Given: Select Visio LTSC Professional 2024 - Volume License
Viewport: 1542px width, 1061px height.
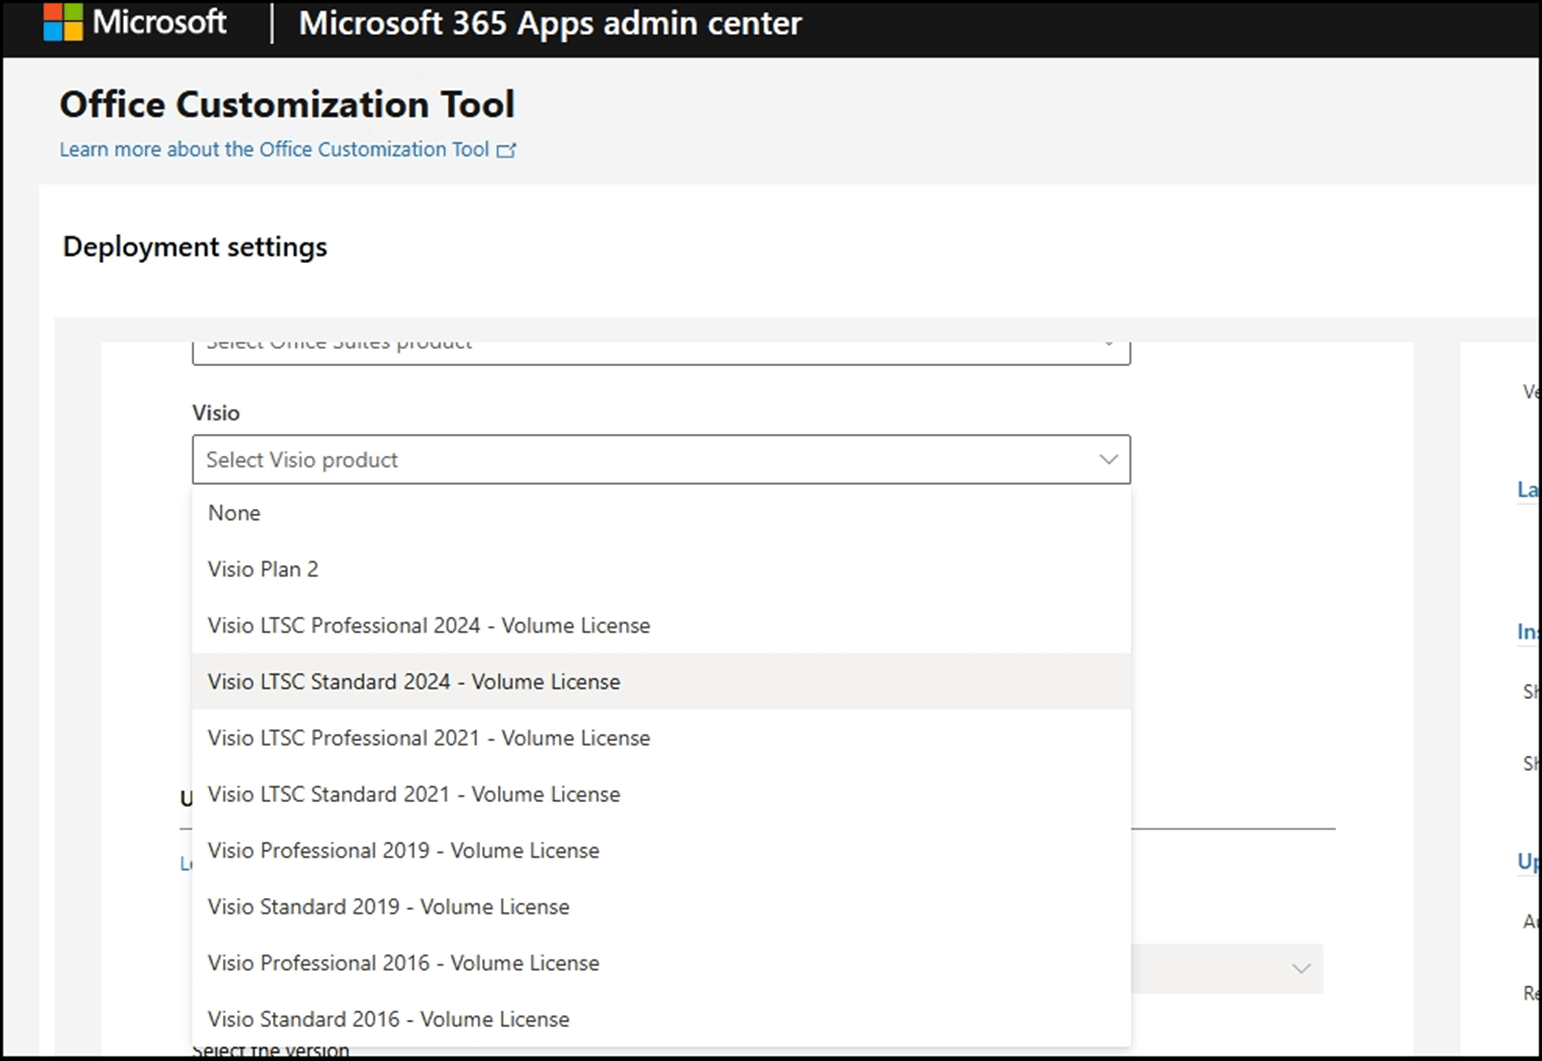Looking at the screenshot, I should pos(428,626).
